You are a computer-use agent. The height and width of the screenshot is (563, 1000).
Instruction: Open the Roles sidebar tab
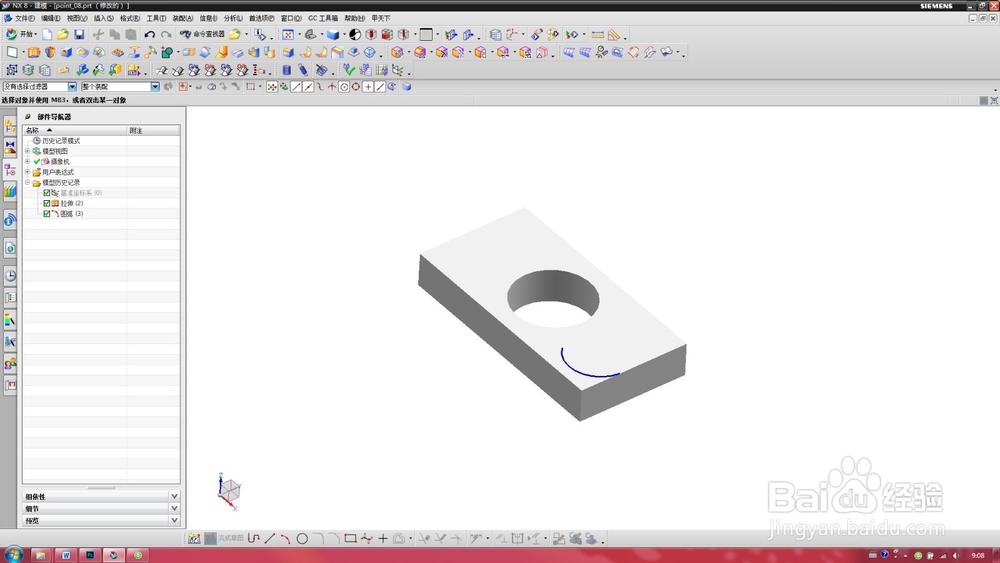click(x=10, y=363)
